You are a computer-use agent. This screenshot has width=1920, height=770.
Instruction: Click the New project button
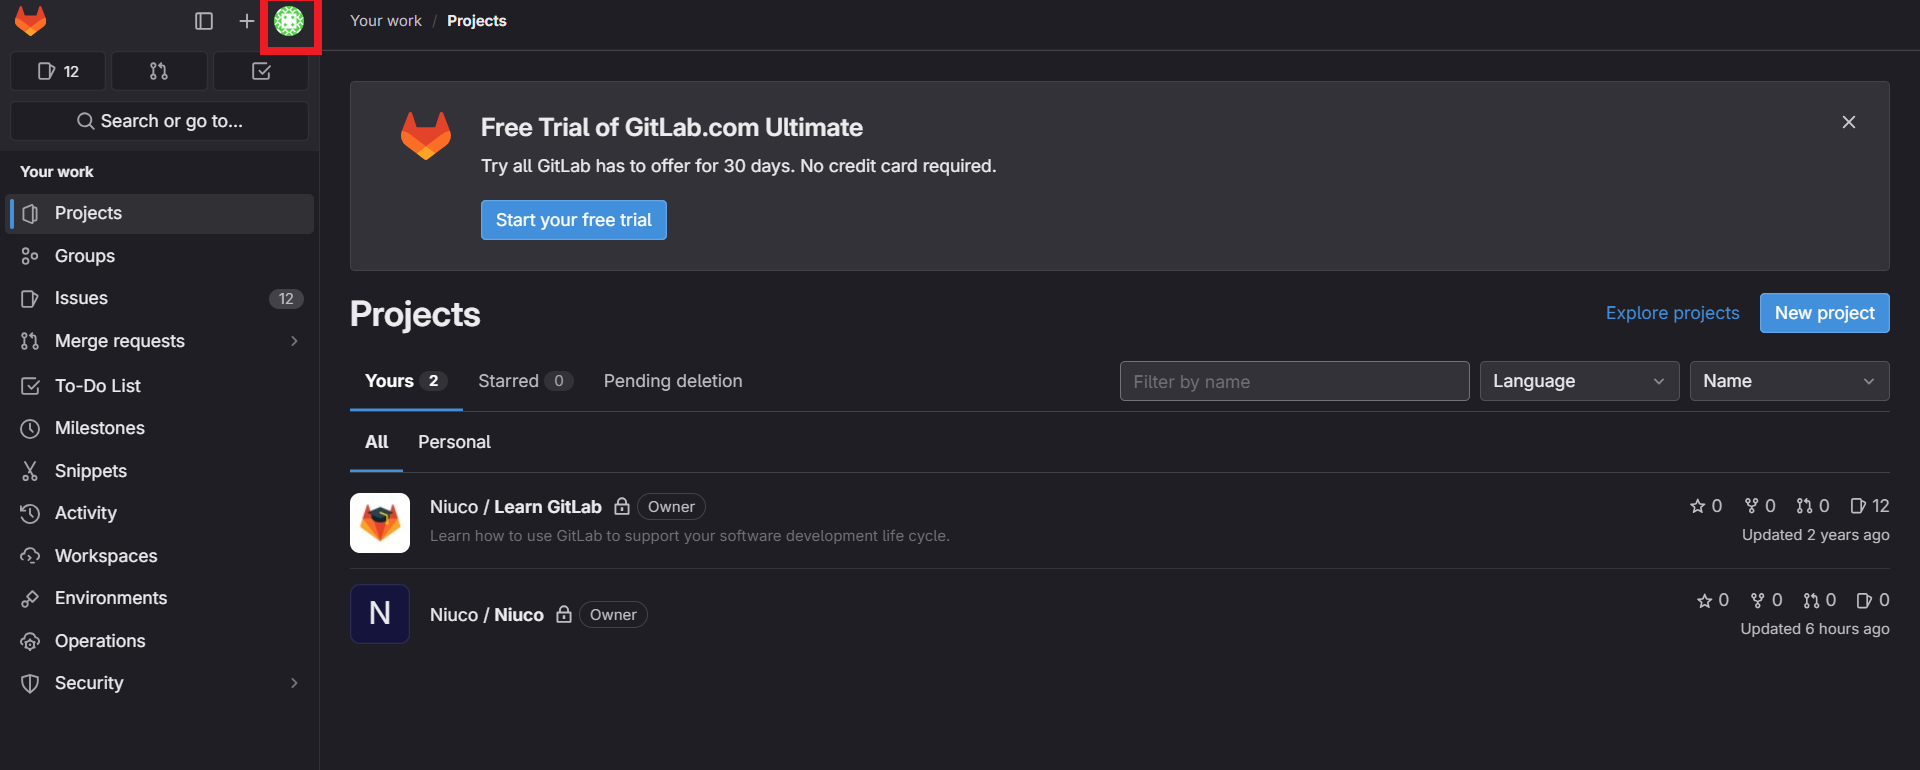tap(1825, 313)
